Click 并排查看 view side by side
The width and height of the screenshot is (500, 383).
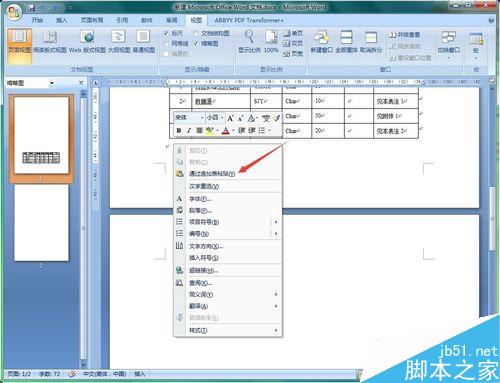[x=404, y=35]
